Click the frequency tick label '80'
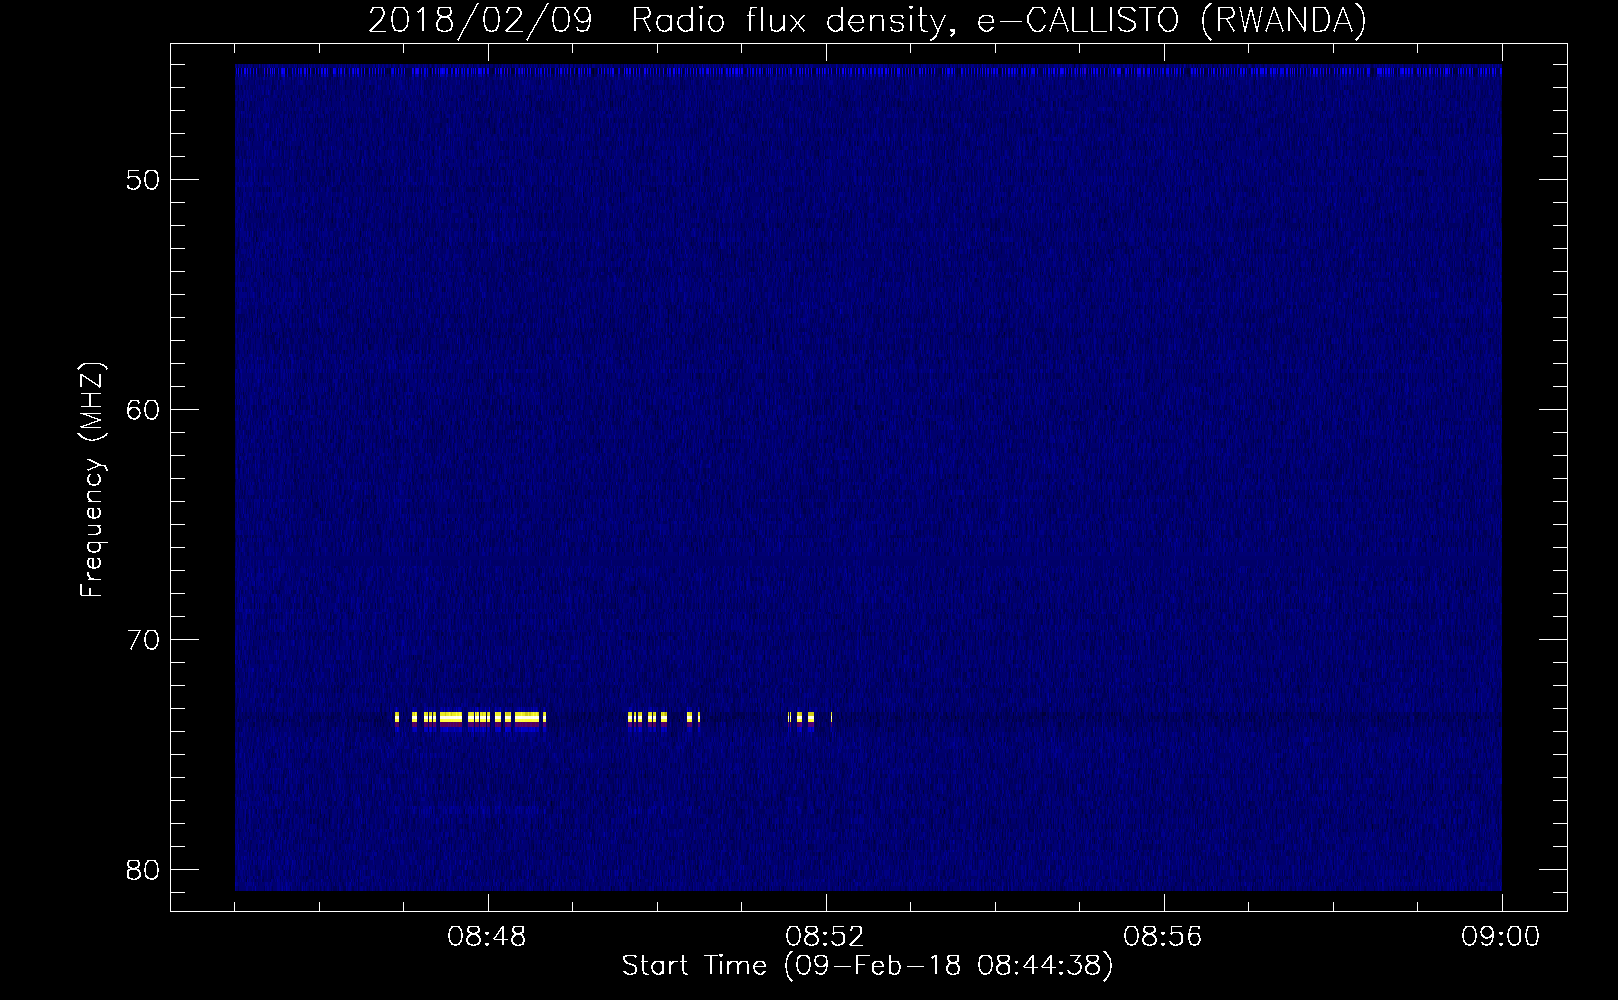 (144, 870)
